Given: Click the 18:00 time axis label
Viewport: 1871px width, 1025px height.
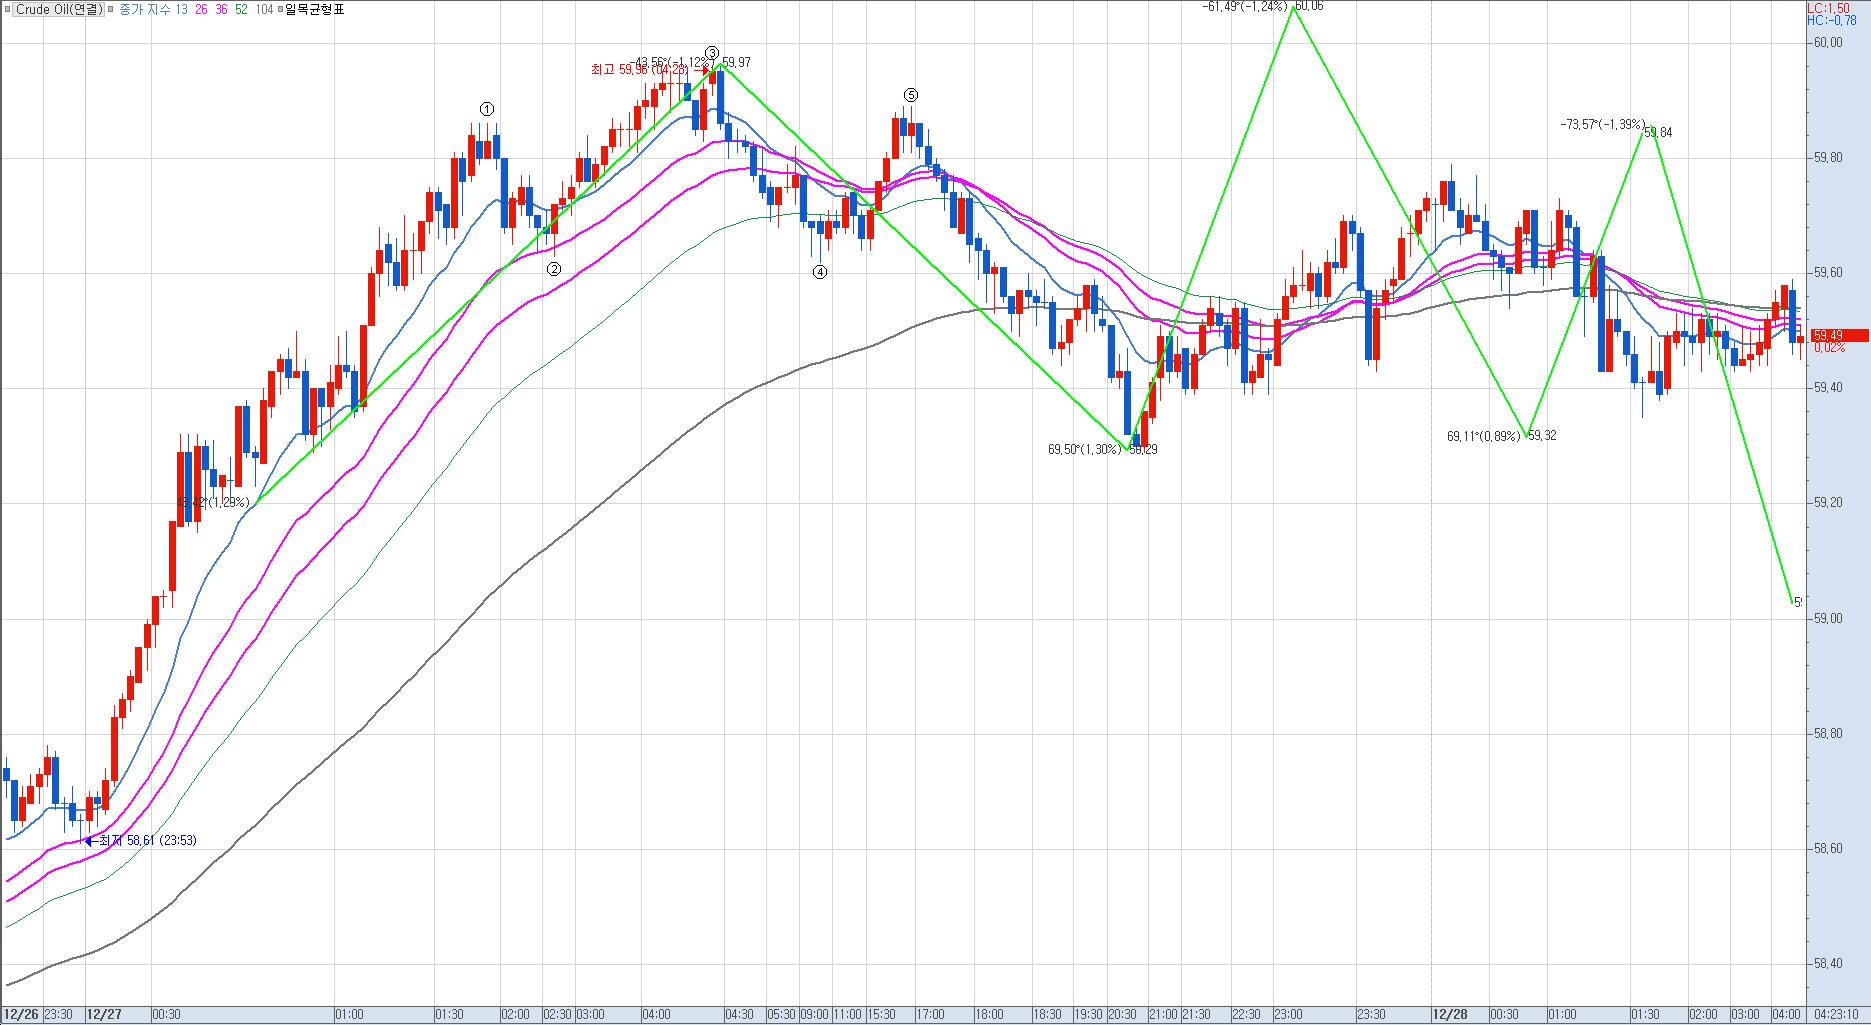Looking at the screenshot, I should pos(989,1014).
